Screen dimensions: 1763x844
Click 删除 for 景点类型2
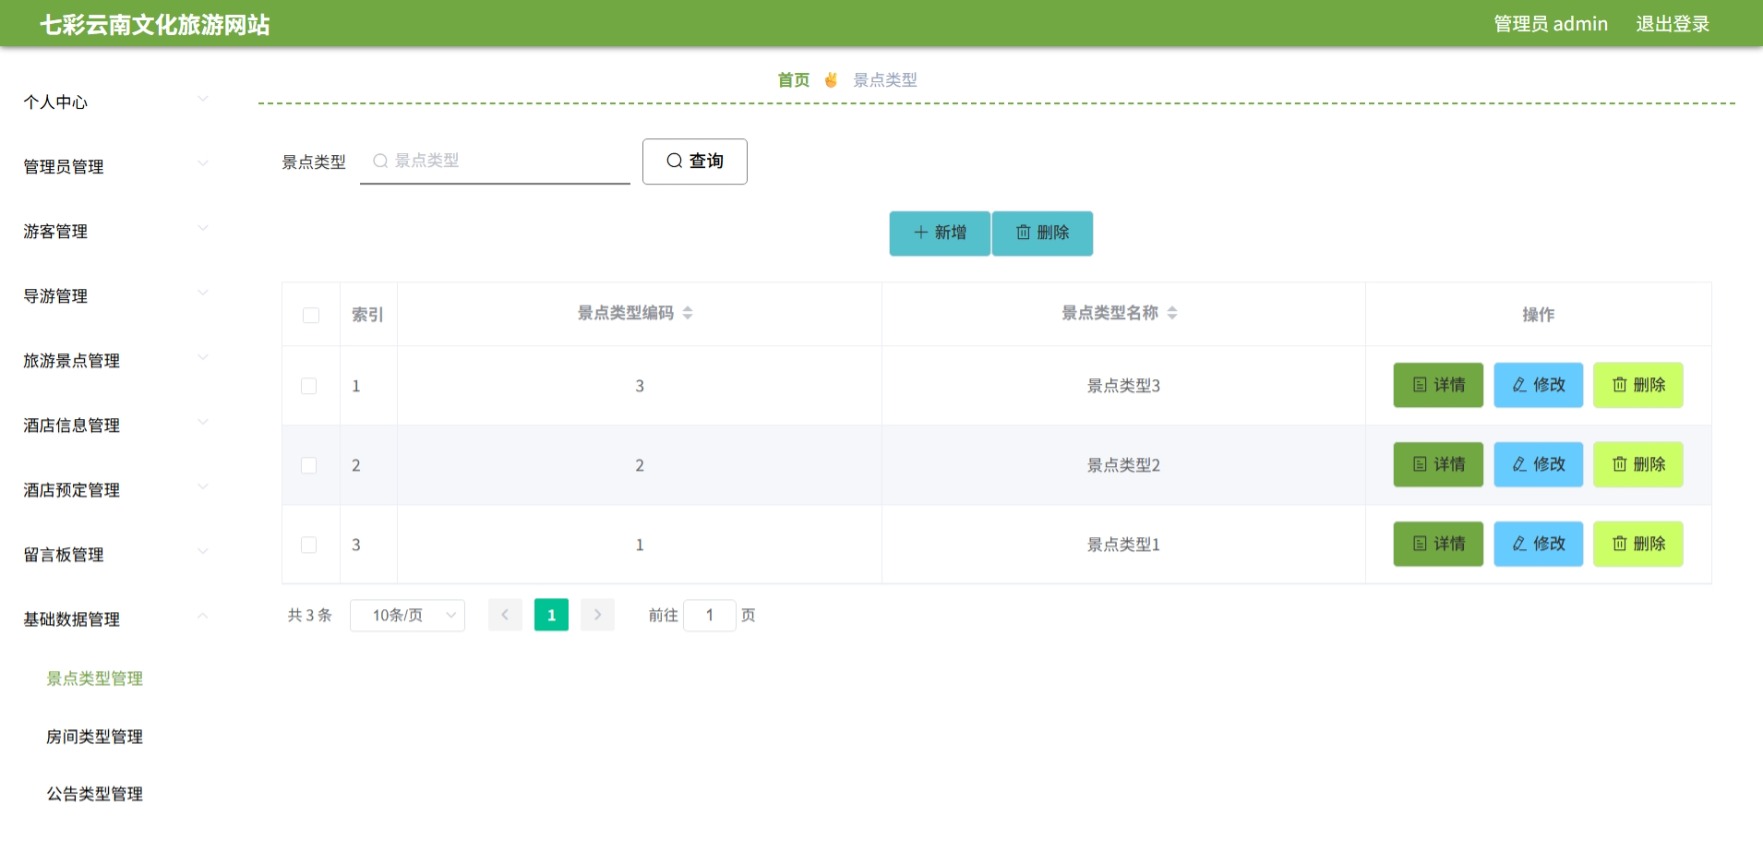[x=1638, y=464]
